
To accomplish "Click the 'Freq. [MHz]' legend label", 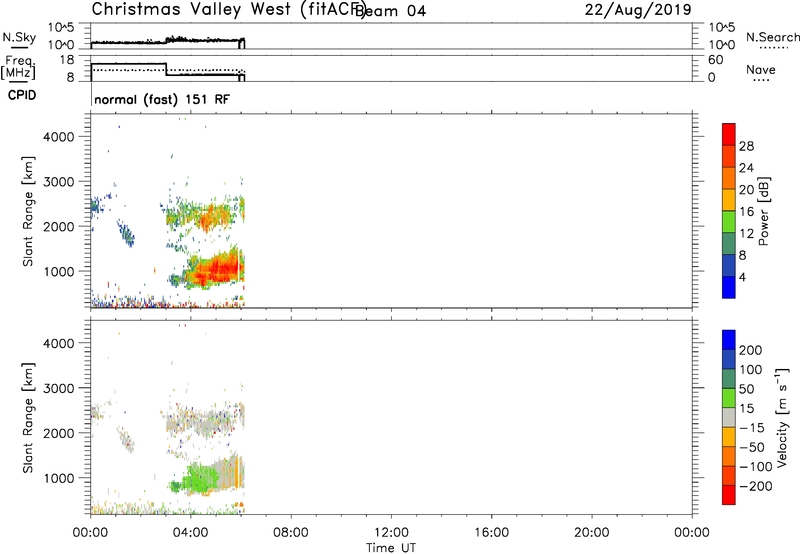I will click(18, 67).
